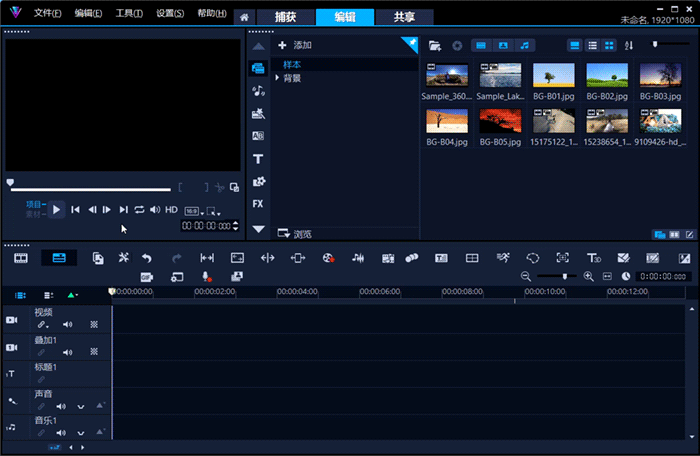Toggle repeat playback
This screenshot has height=456, width=700.
(x=139, y=209)
